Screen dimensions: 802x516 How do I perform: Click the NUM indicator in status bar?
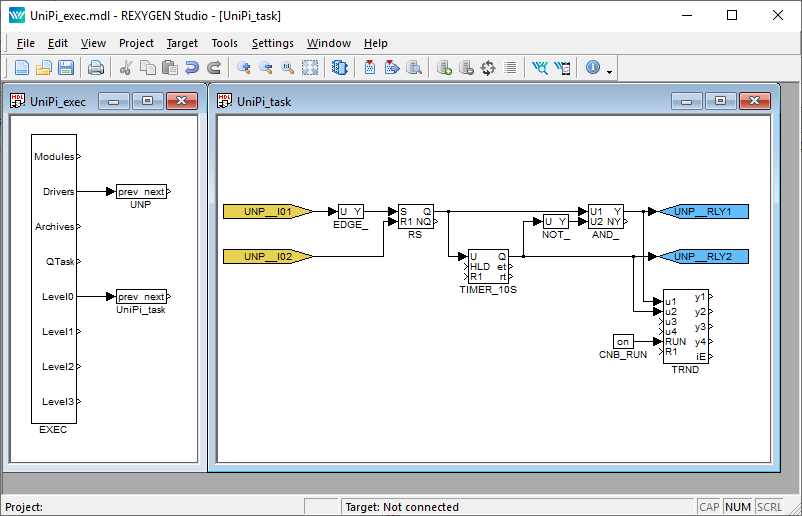click(x=738, y=507)
